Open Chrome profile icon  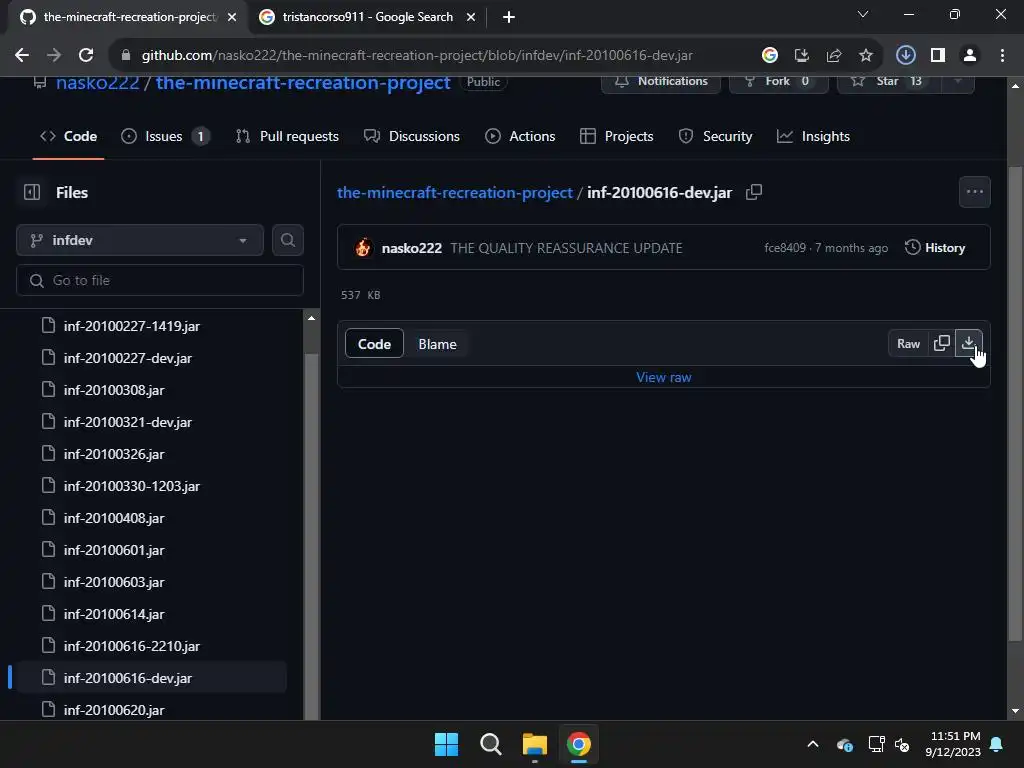(970, 56)
